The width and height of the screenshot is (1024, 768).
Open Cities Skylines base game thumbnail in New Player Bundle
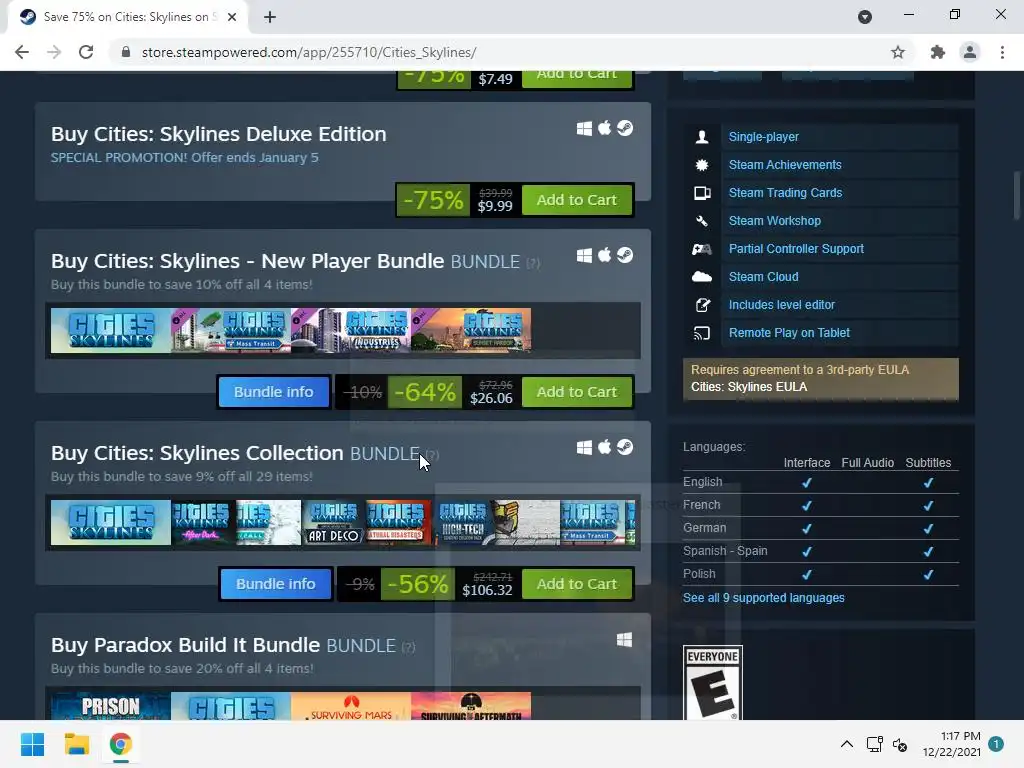tap(111, 330)
